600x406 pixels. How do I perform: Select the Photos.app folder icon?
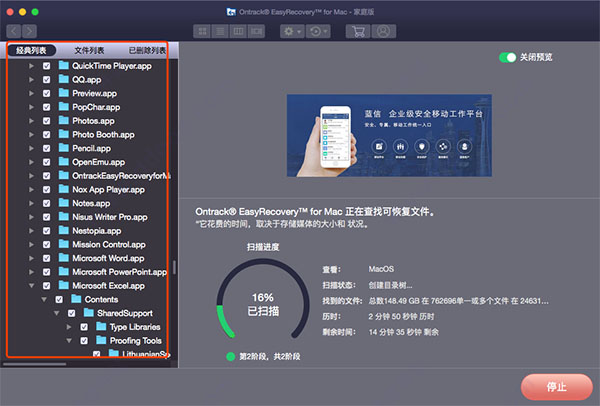pyautogui.click(x=64, y=121)
